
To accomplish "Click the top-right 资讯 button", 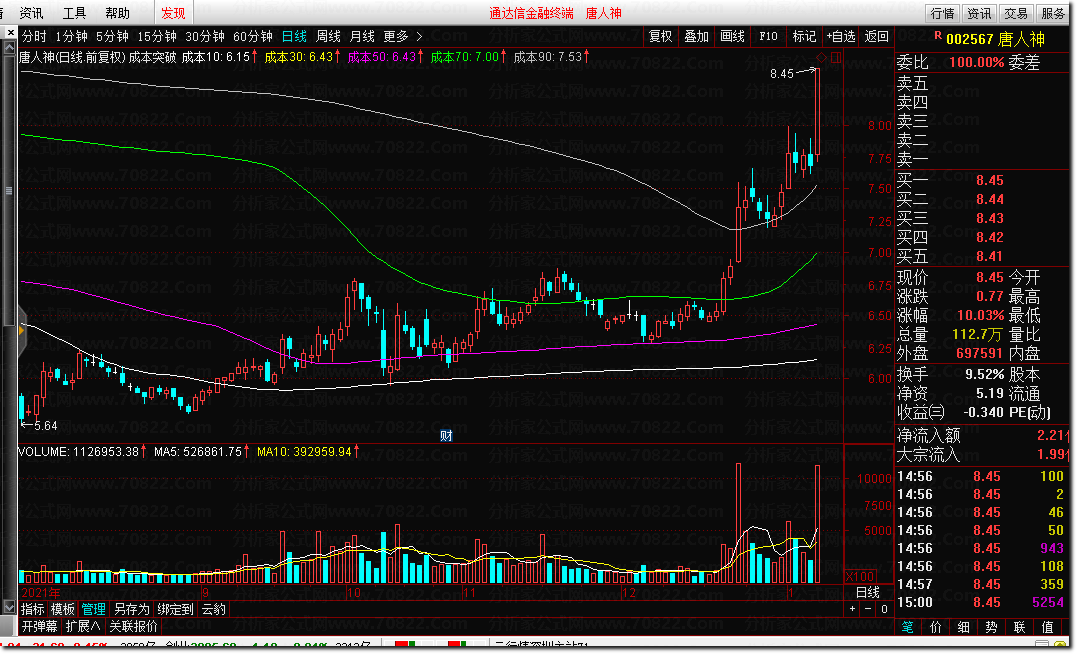I will [x=979, y=13].
